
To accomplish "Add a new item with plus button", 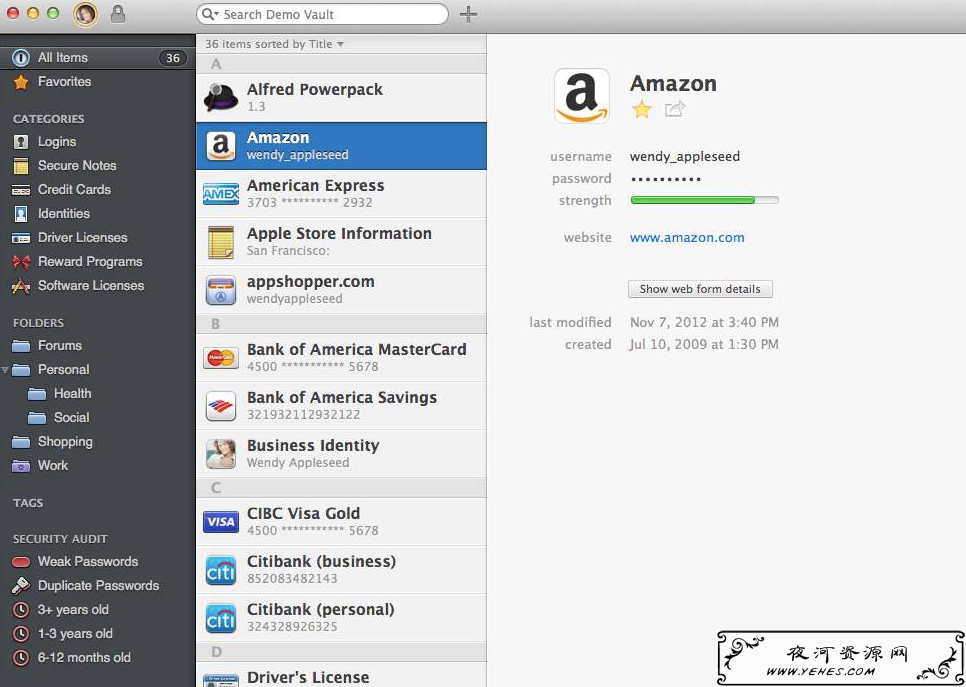I will click(468, 14).
